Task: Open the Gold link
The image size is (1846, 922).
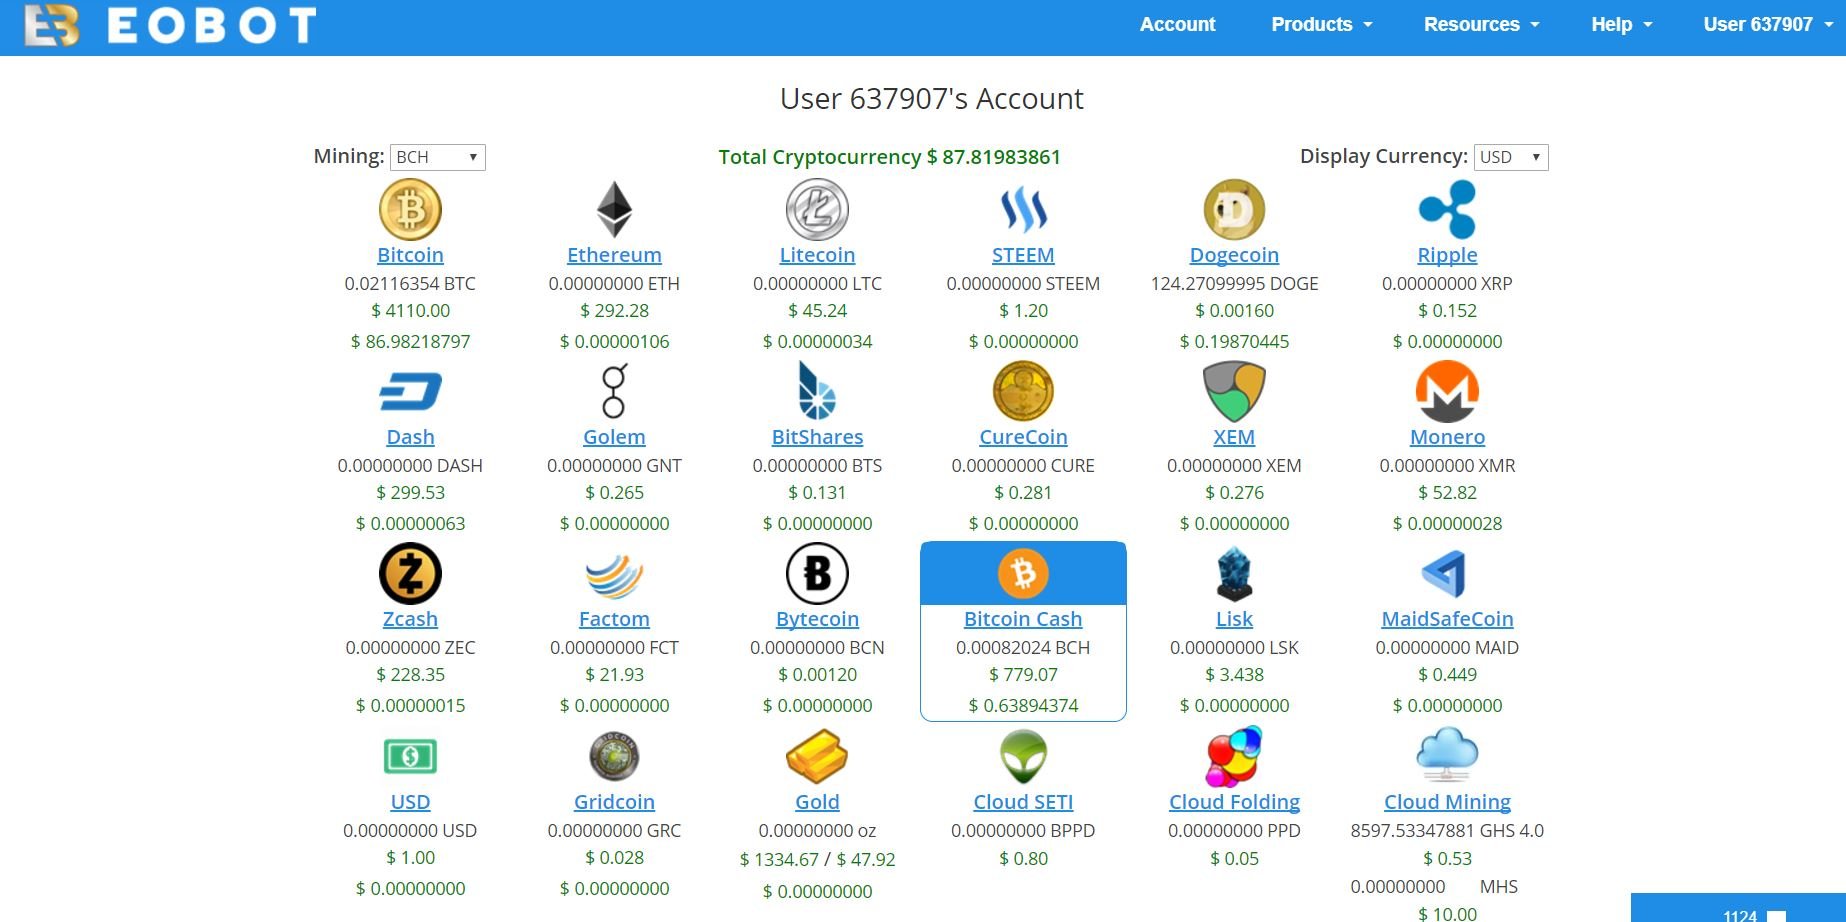Action: 817,802
